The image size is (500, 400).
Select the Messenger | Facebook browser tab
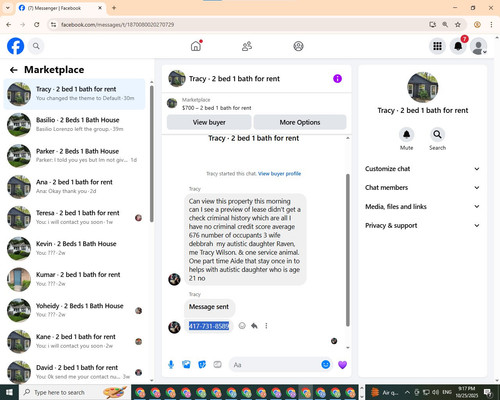pyautogui.click(x=61, y=8)
